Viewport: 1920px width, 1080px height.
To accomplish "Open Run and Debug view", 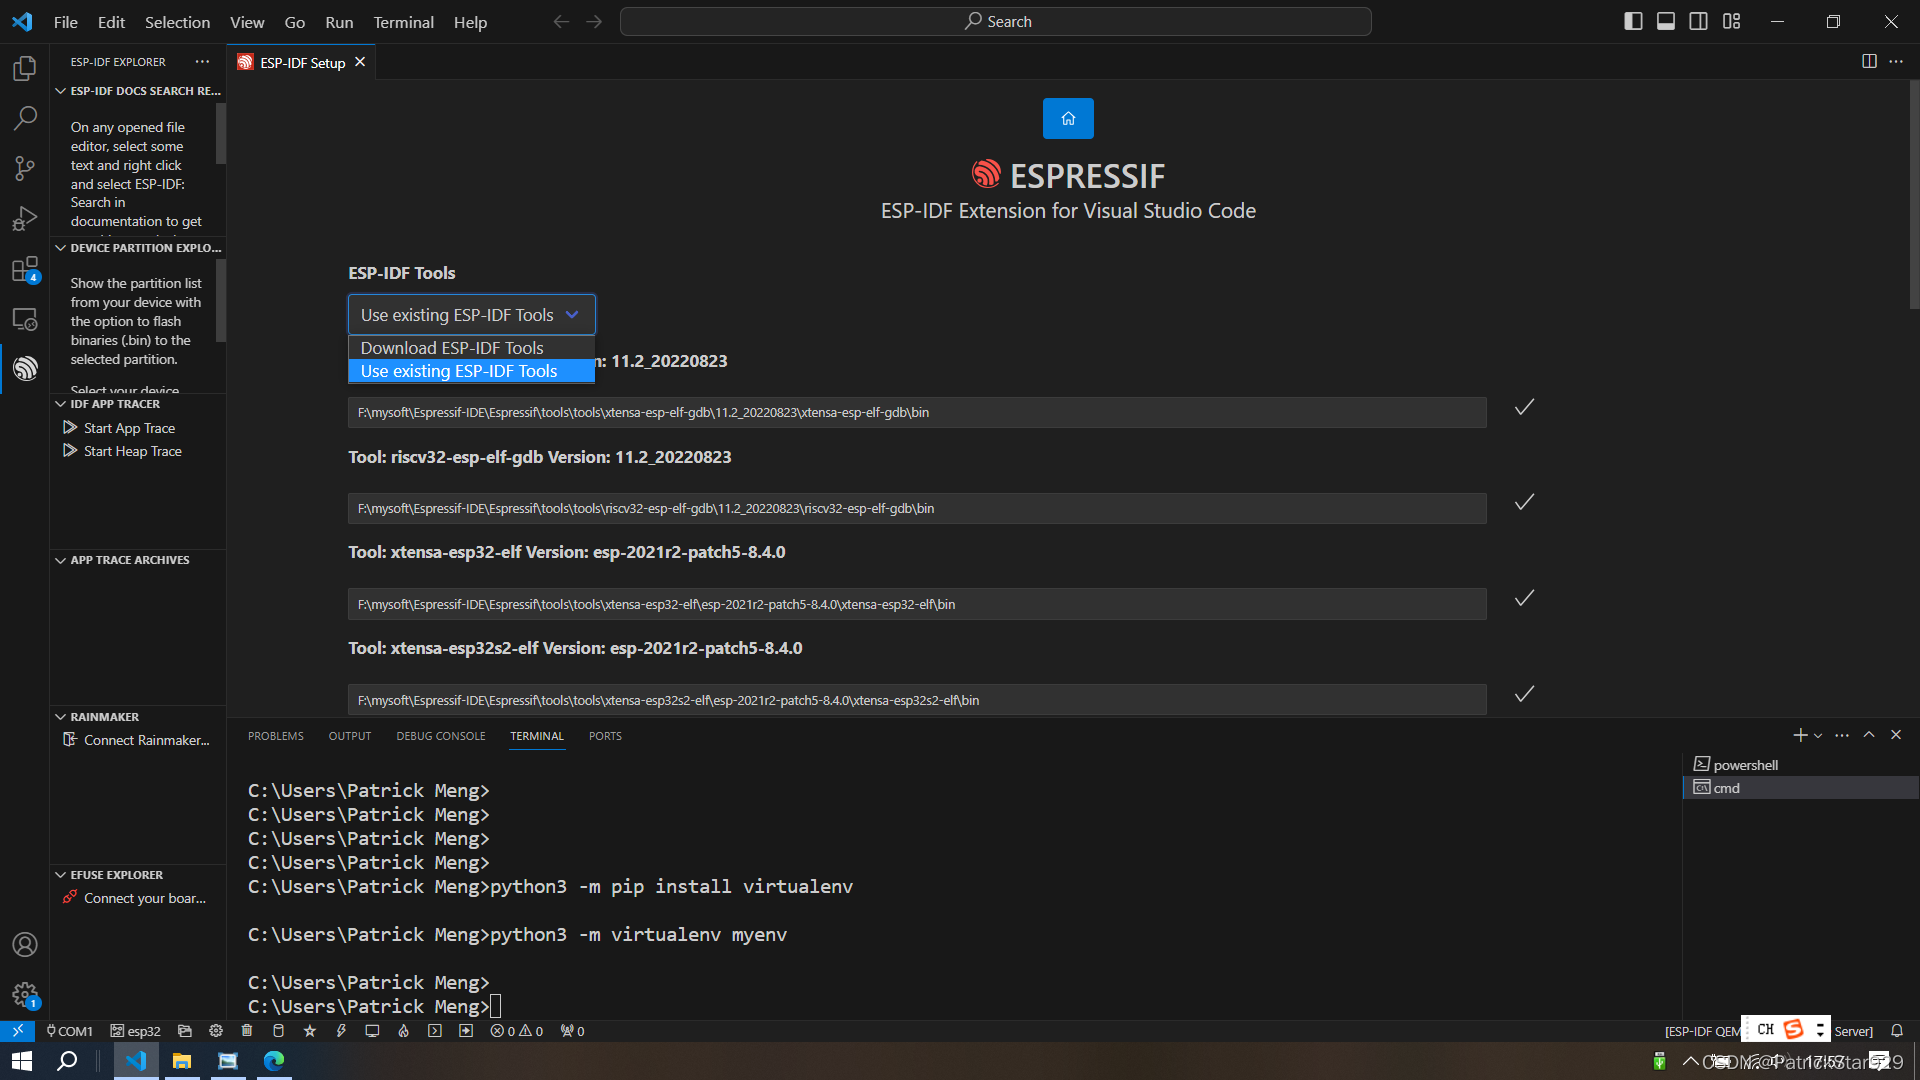I will [25, 218].
